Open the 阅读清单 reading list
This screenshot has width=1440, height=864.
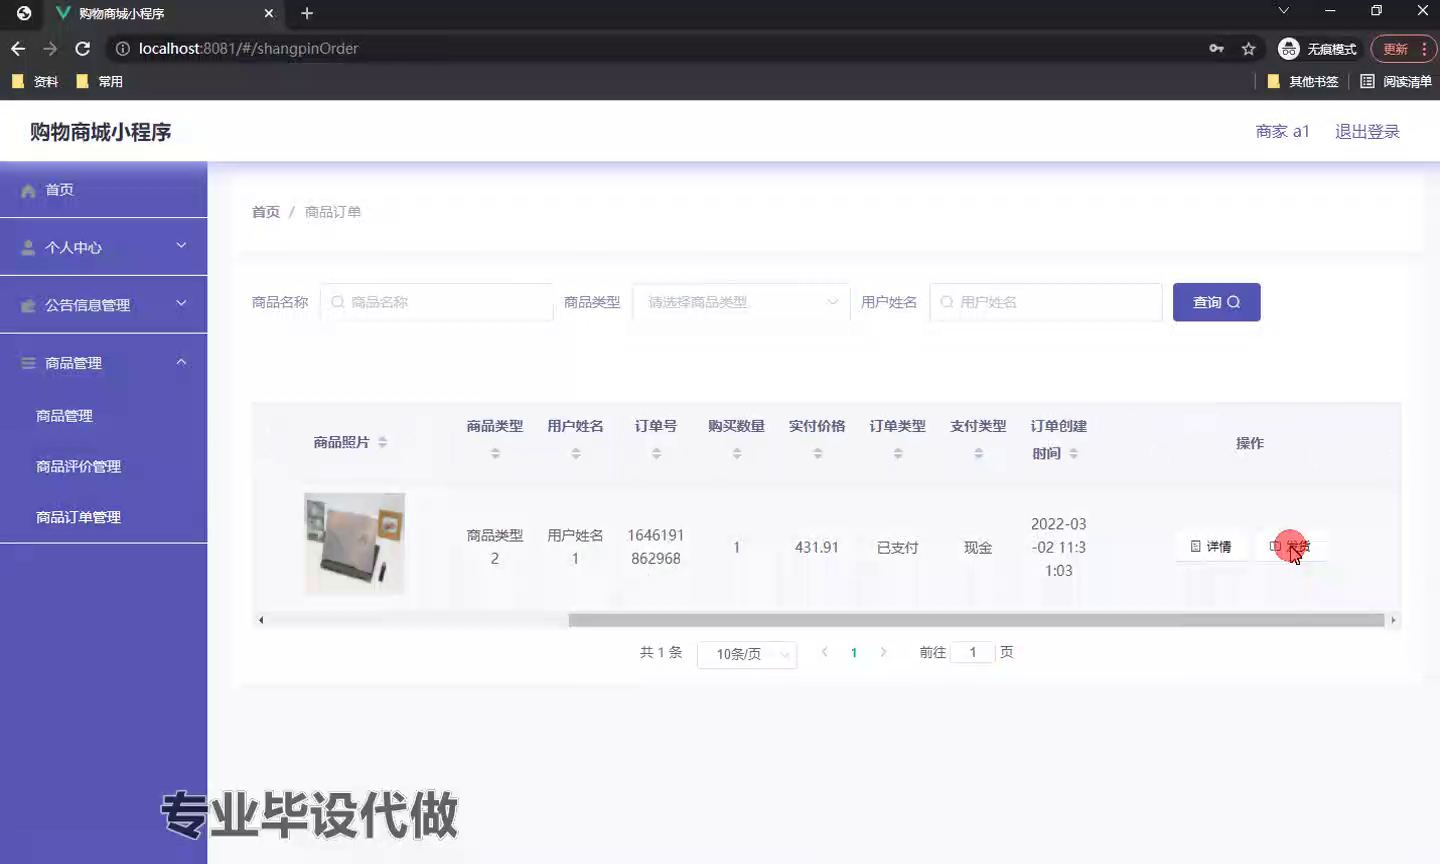[x=1396, y=81]
